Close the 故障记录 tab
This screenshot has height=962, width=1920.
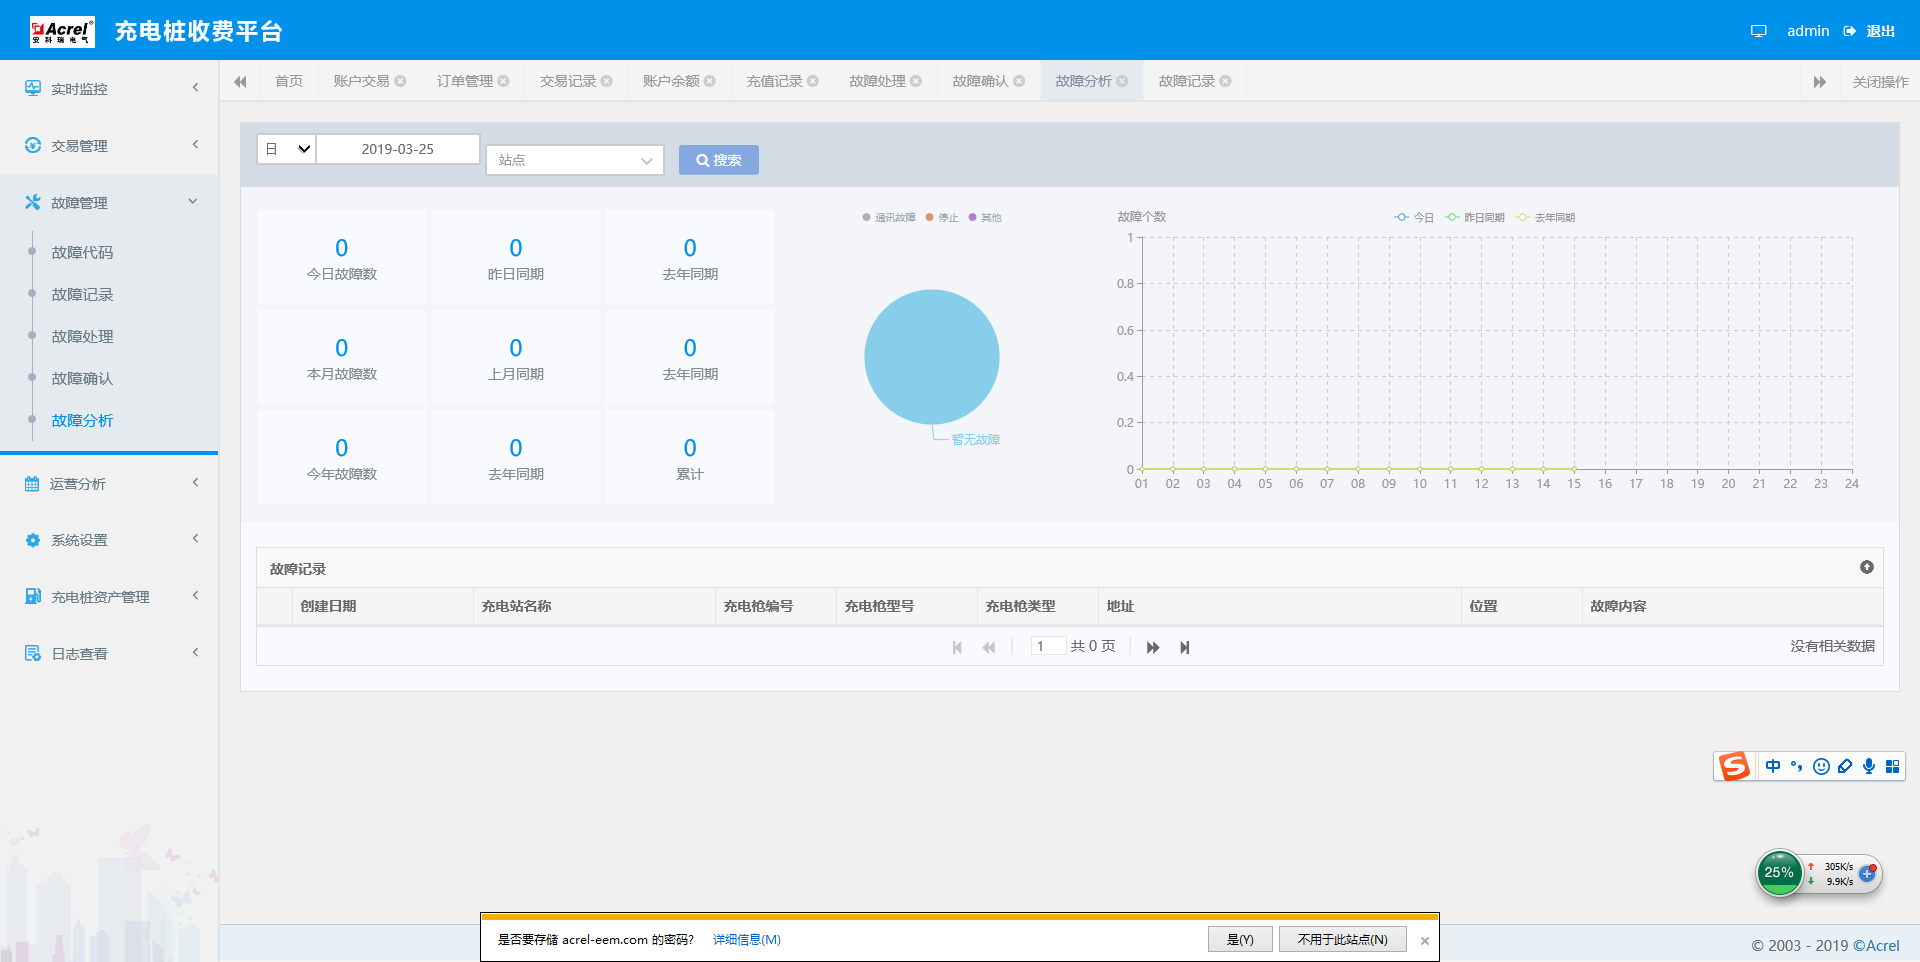(1225, 81)
